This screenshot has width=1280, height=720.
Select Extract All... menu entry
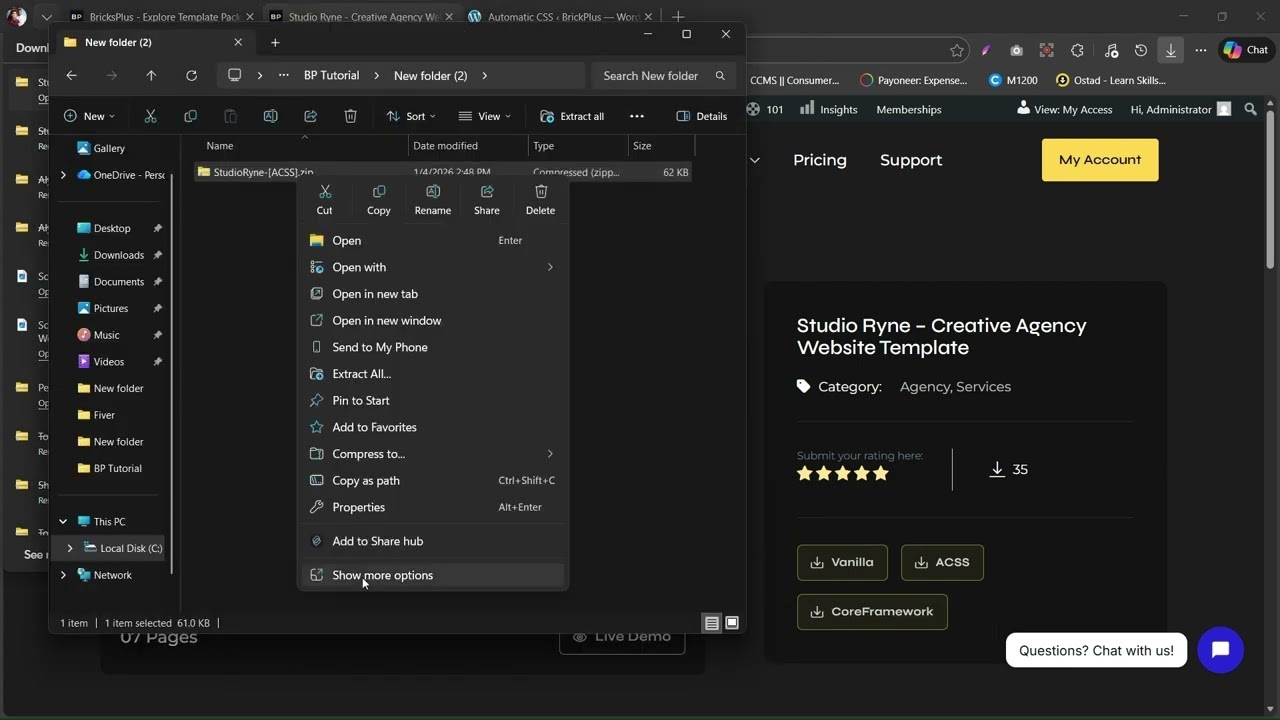(433, 374)
